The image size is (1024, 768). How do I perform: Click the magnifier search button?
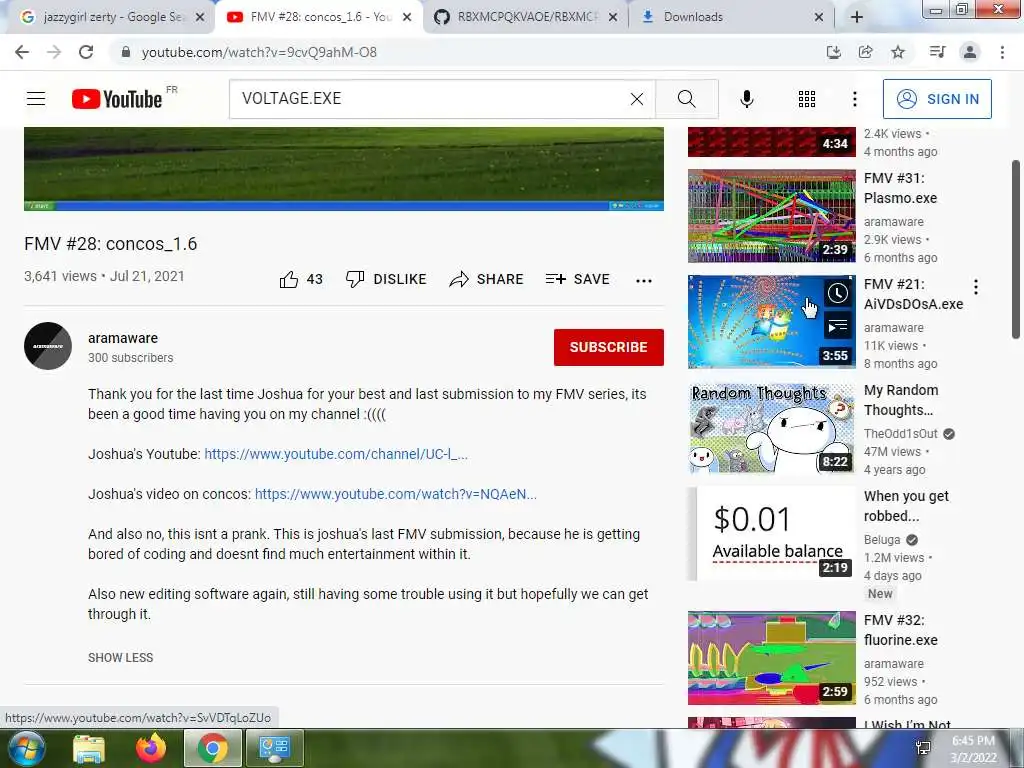click(x=686, y=99)
